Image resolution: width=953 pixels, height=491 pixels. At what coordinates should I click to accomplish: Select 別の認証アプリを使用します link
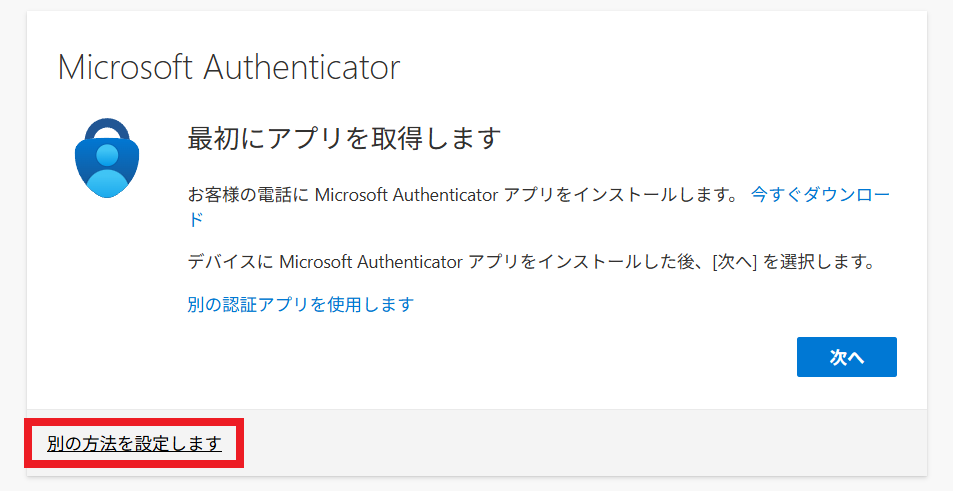click(301, 304)
